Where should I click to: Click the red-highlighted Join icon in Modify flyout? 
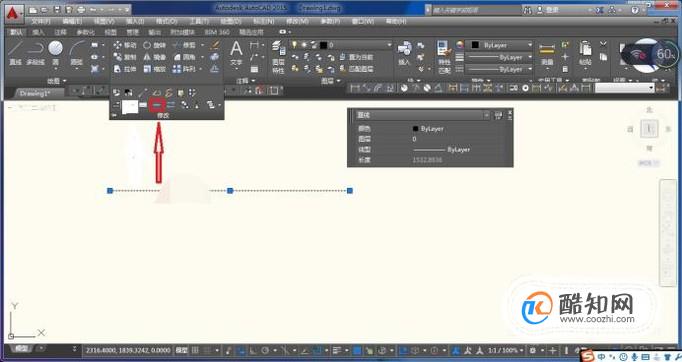coord(157,104)
